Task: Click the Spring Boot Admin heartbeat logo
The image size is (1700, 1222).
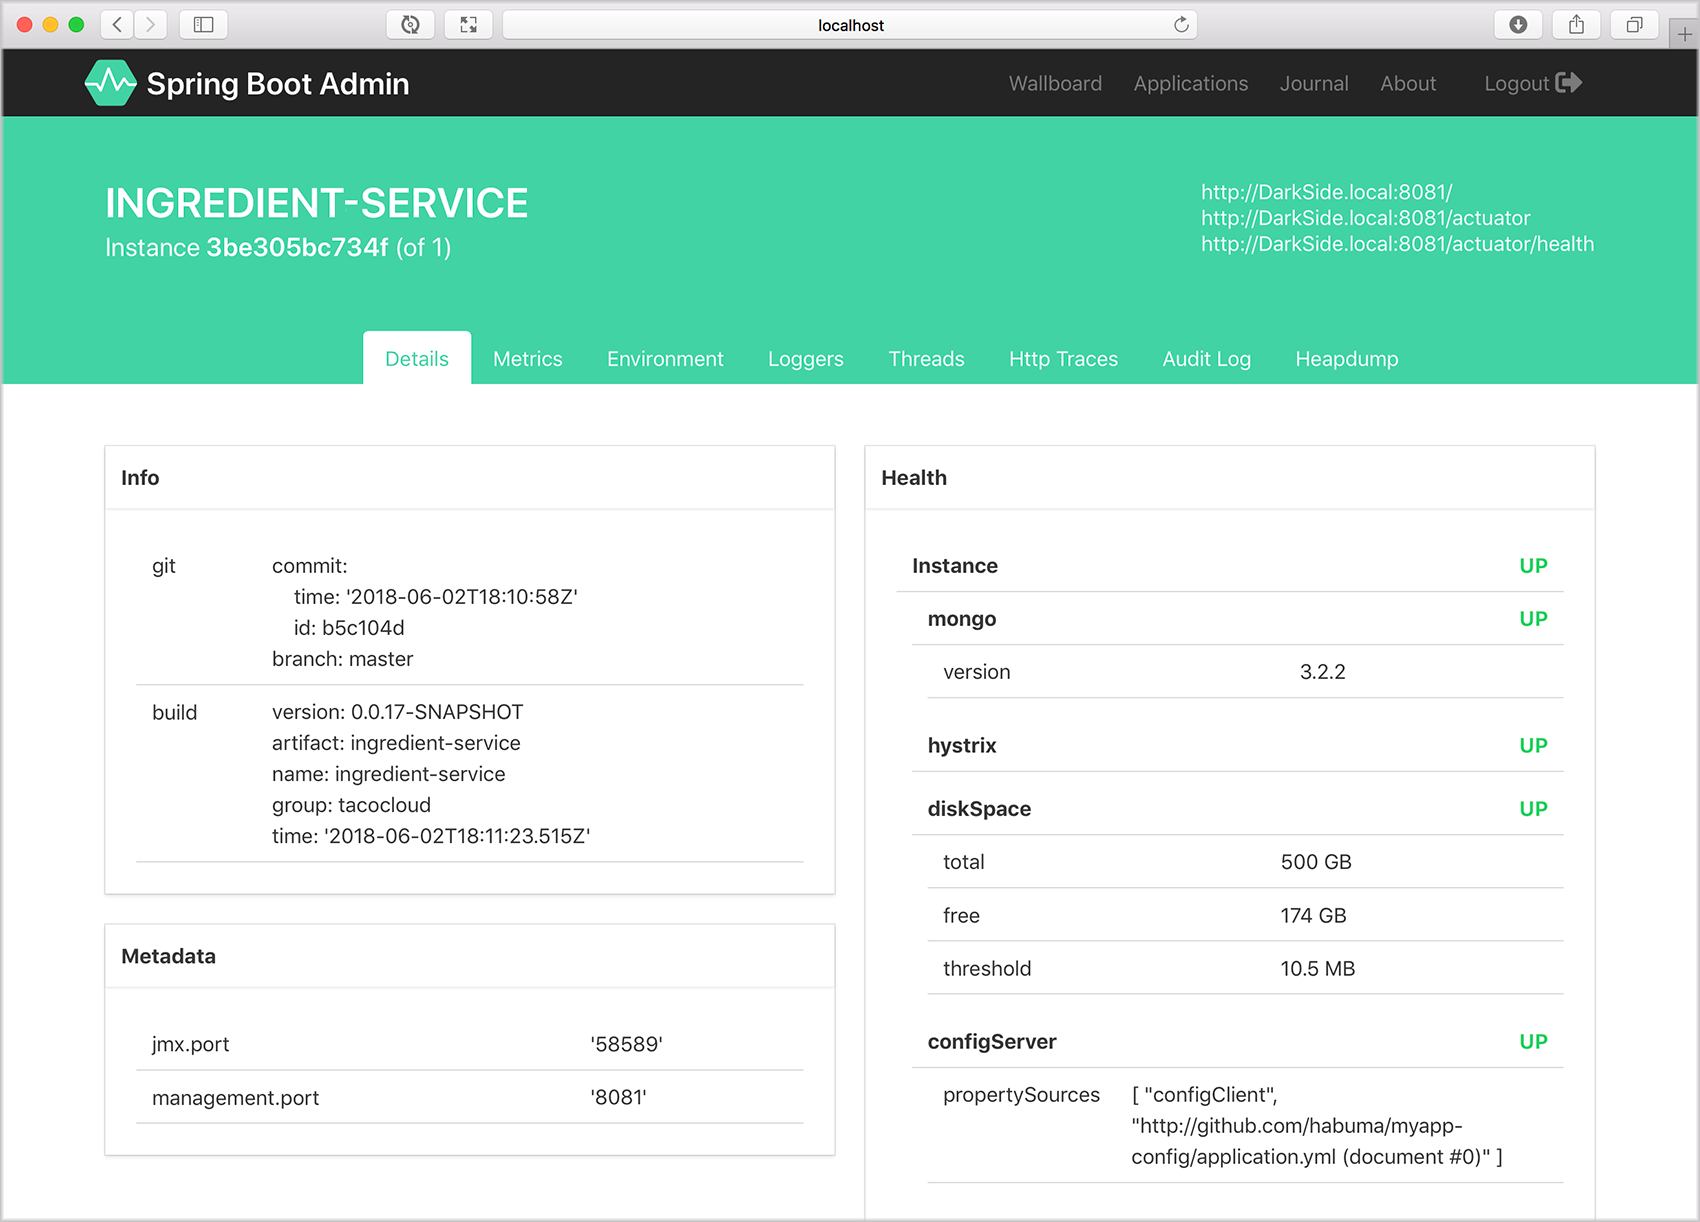Action: click(x=110, y=83)
